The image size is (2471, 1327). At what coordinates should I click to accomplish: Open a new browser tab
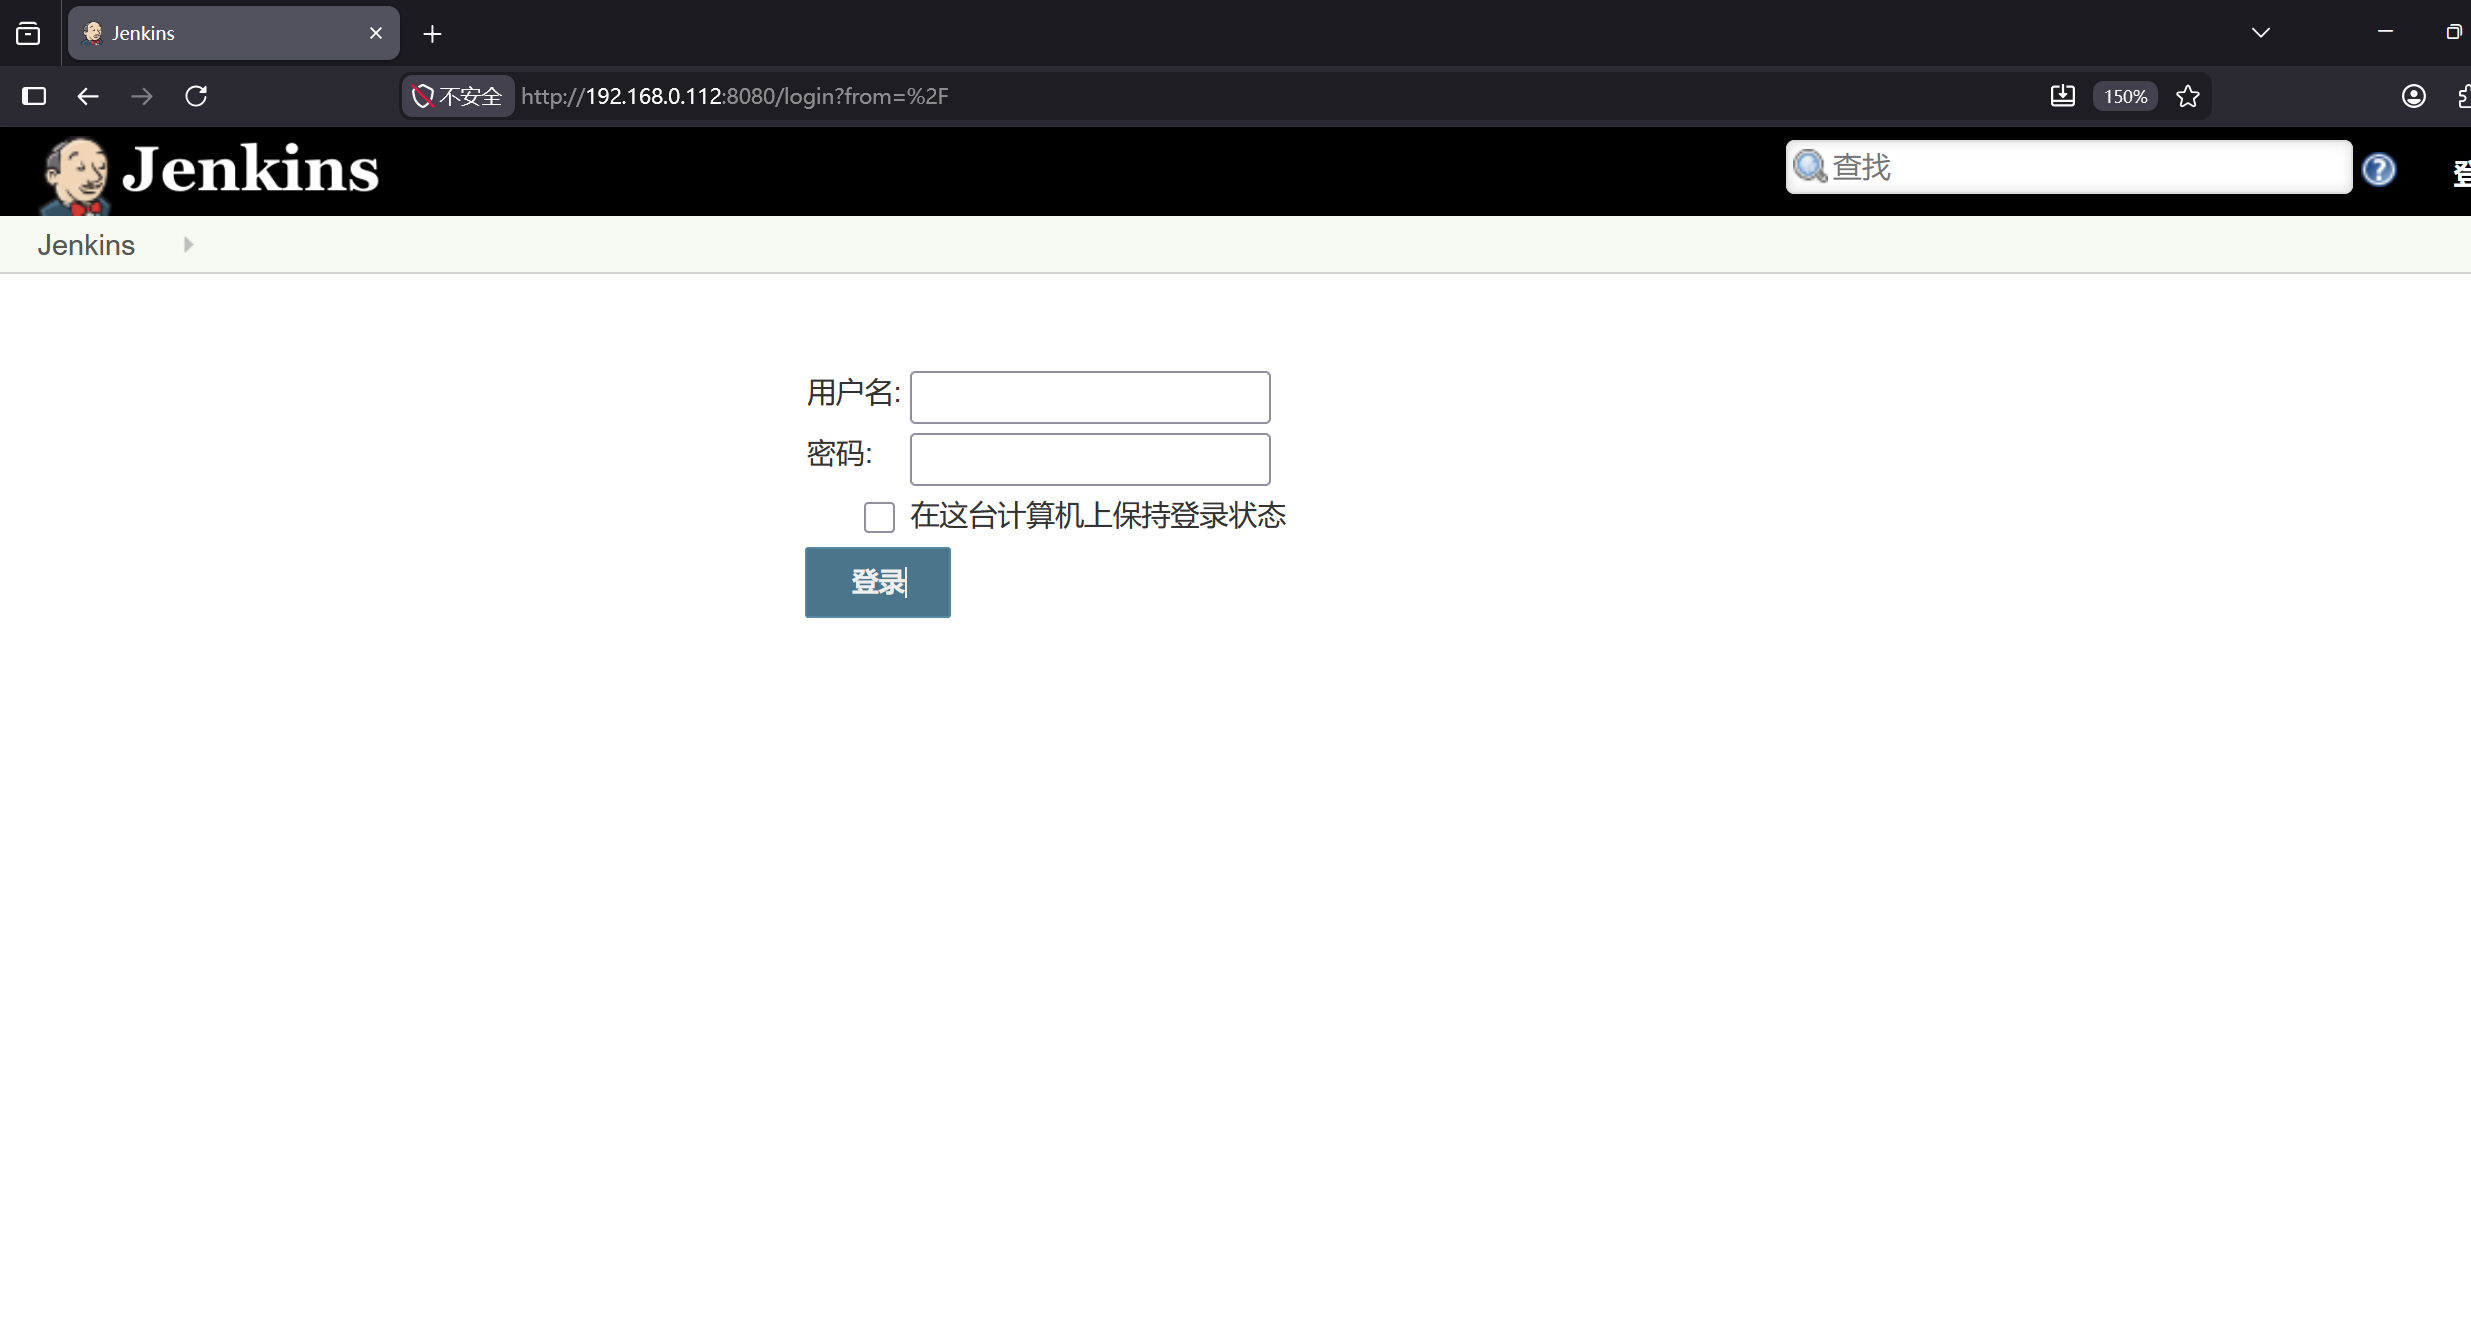click(432, 34)
